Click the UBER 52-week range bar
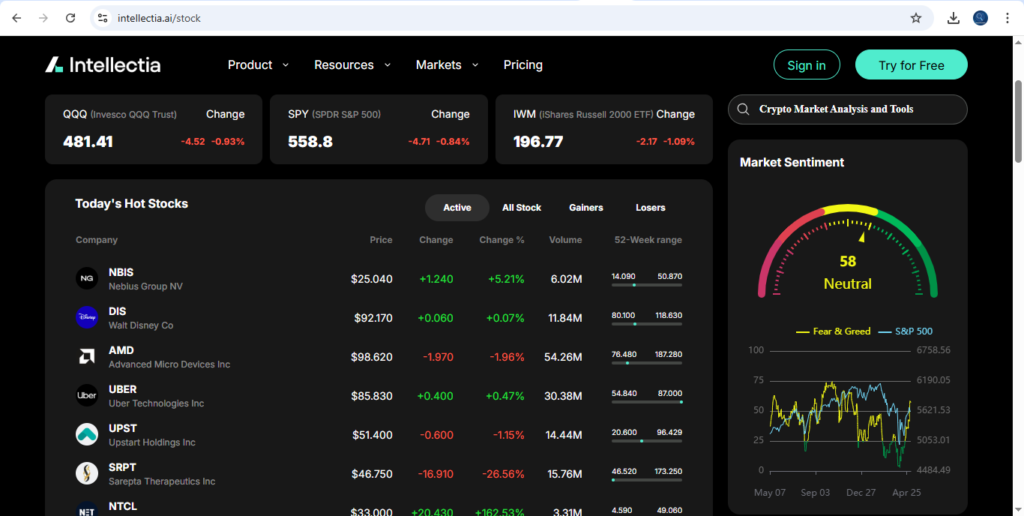Viewport: 1024px width, 516px height. (647, 402)
